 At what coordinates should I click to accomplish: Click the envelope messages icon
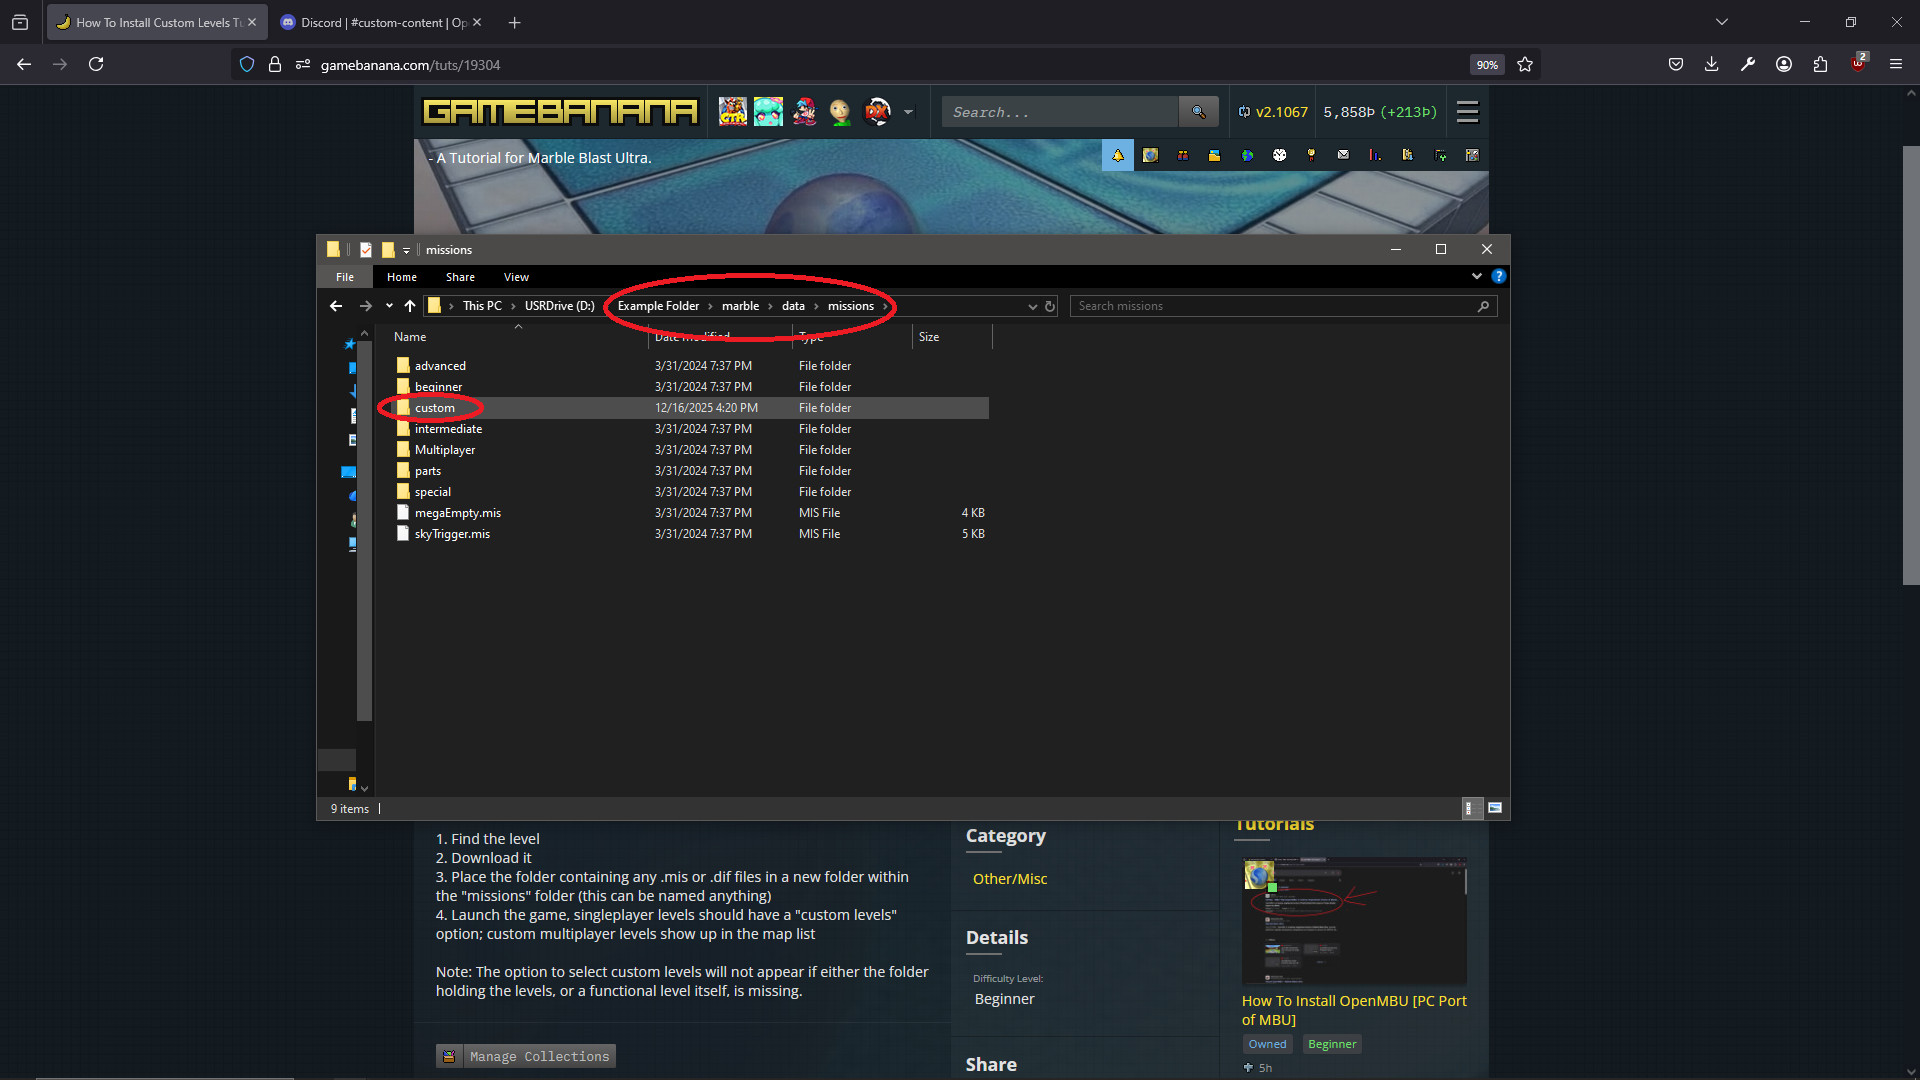[x=1343, y=155]
